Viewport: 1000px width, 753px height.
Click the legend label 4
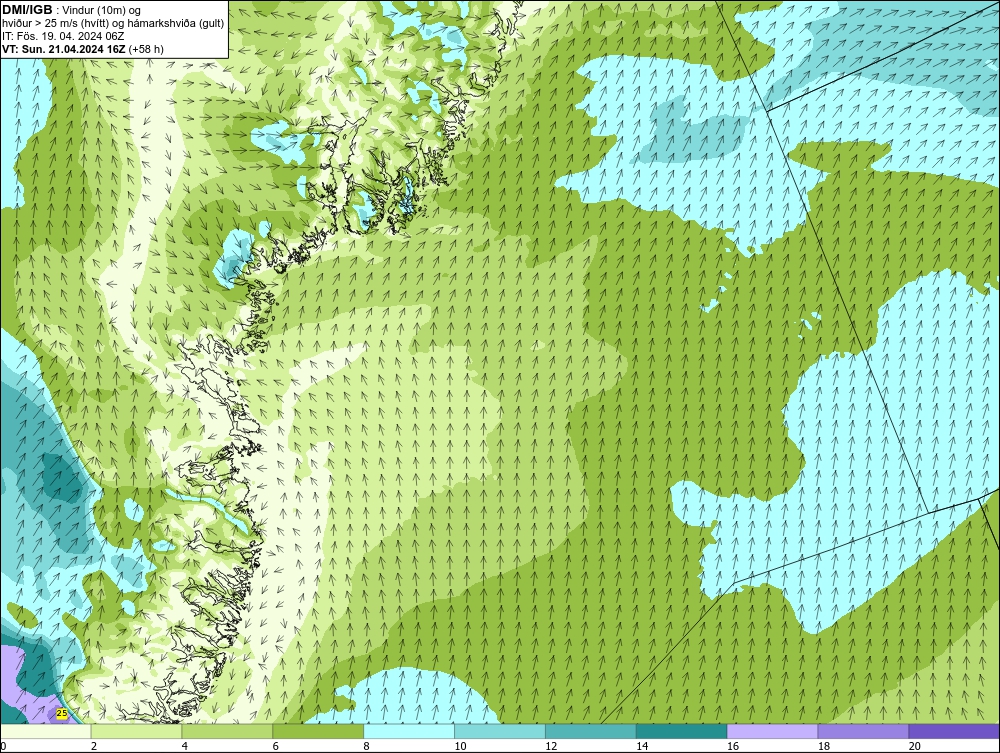[184, 746]
